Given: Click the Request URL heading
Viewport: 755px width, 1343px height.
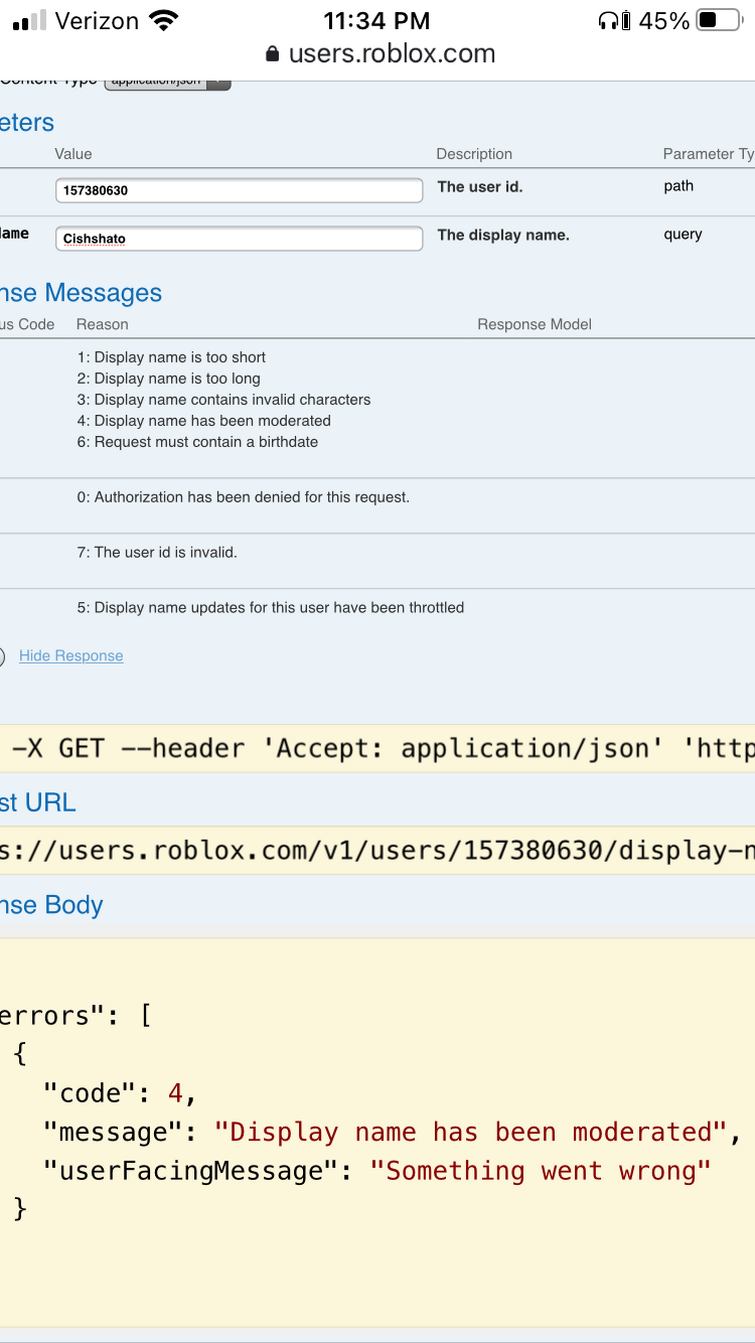Looking at the screenshot, I should pyautogui.click(x=38, y=803).
